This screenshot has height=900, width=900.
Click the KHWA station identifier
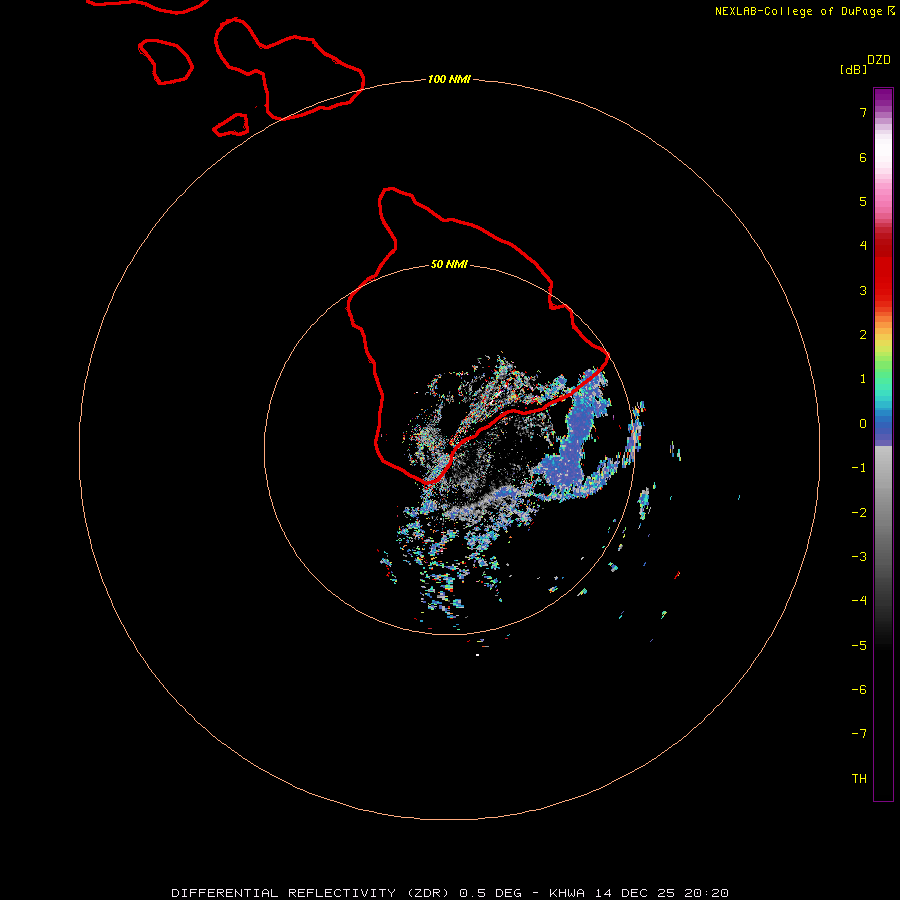pyautogui.click(x=567, y=893)
